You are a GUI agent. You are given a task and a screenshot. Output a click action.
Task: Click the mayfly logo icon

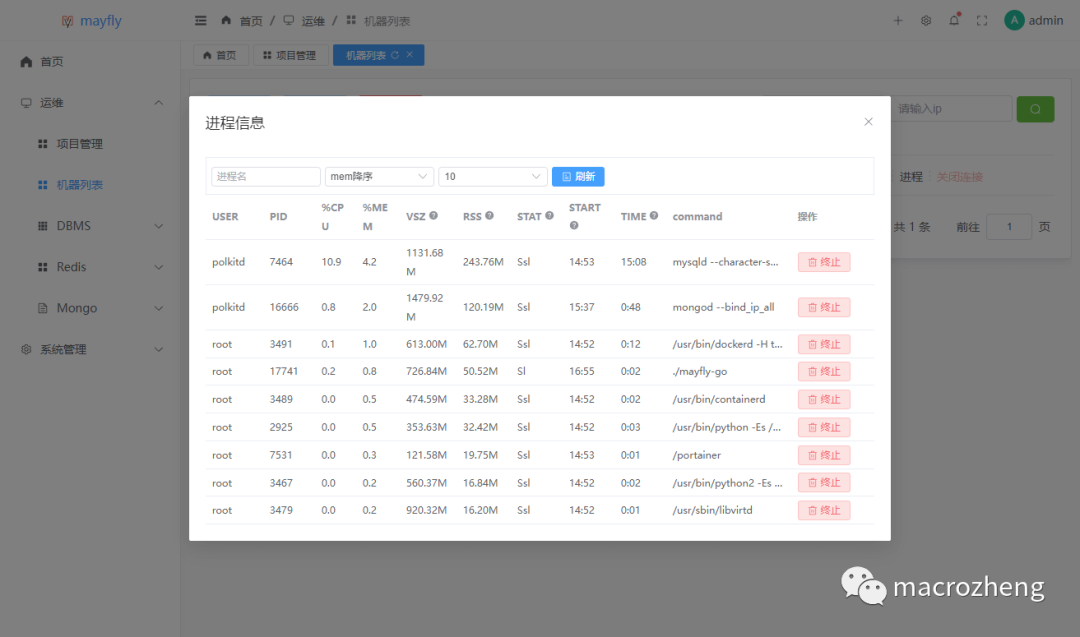coord(67,20)
